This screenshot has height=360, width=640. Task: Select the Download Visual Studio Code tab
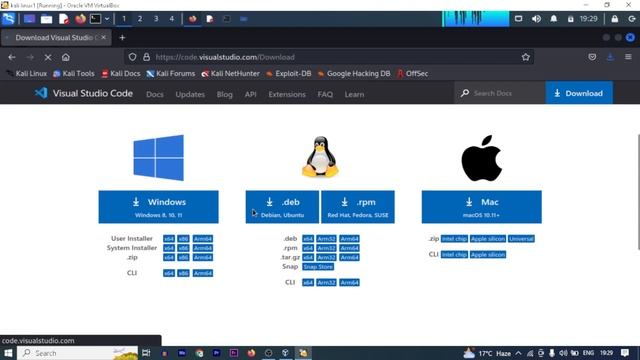pos(56,38)
